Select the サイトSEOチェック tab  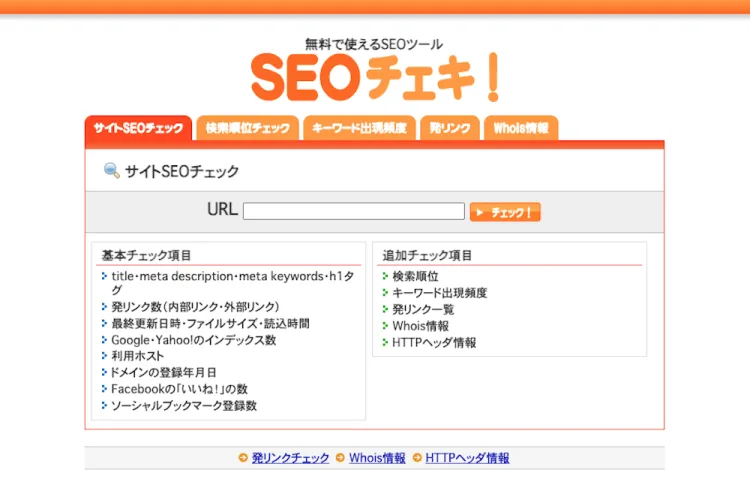coord(138,128)
